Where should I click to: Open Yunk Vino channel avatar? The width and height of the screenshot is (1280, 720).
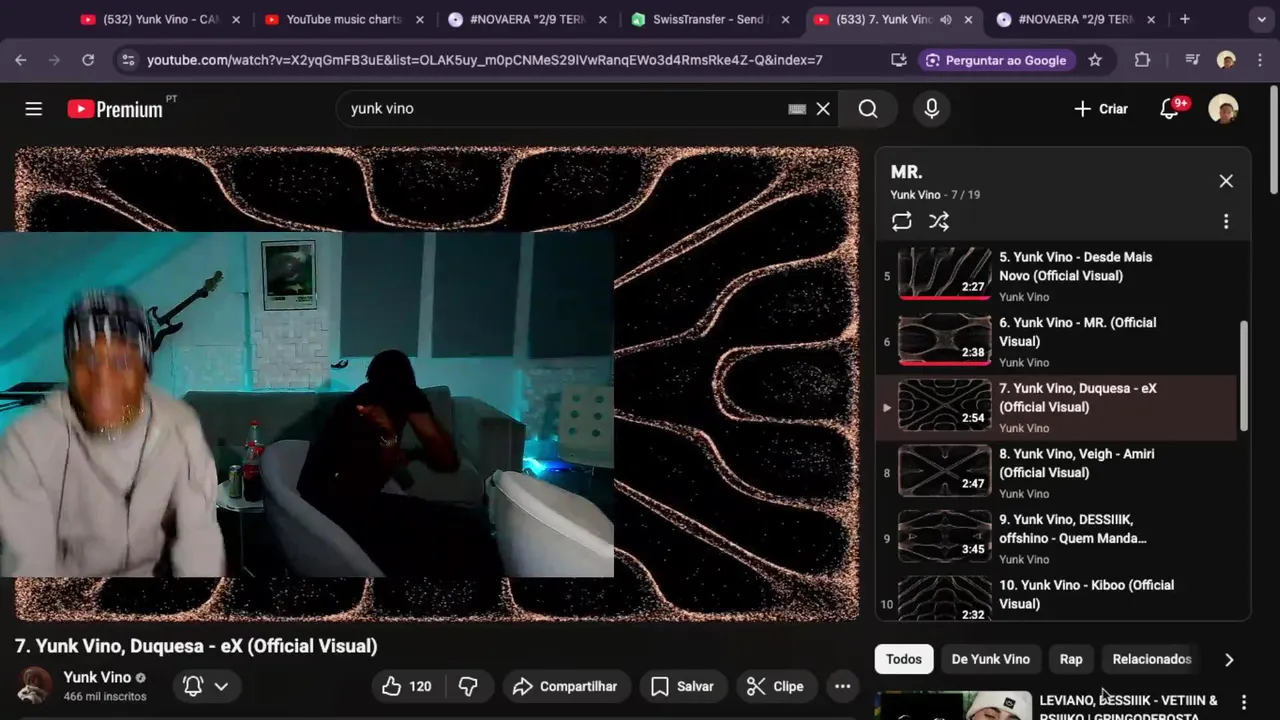[x=35, y=686]
